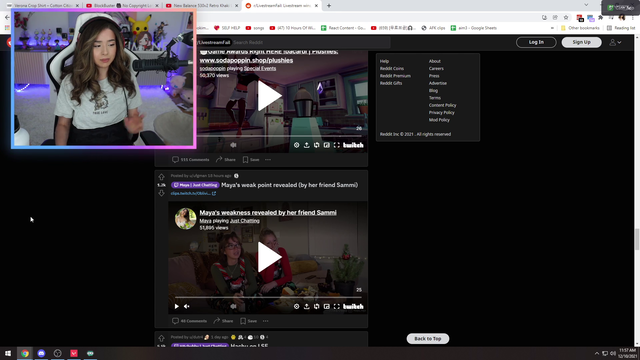This screenshot has height=360, width=640.
Task: Open comments on sodapoppin post
Action: click(x=191, y=160)
